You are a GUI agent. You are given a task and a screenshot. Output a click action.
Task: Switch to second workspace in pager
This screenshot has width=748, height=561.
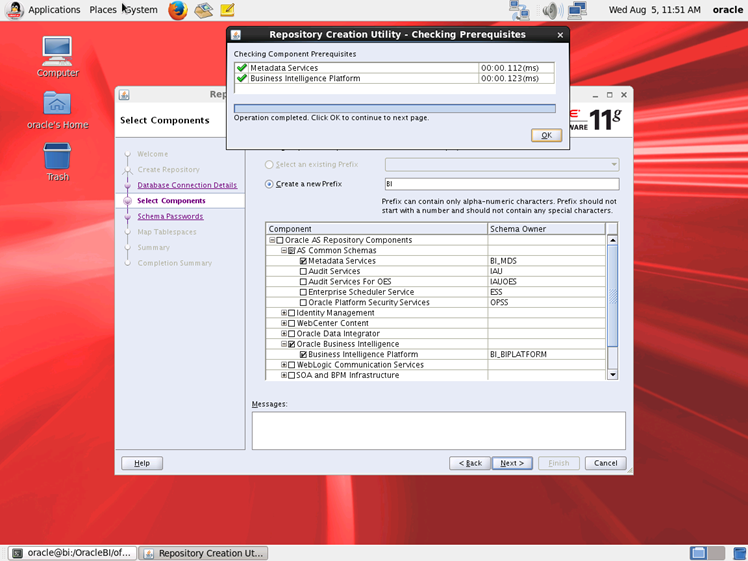(716, 553)
